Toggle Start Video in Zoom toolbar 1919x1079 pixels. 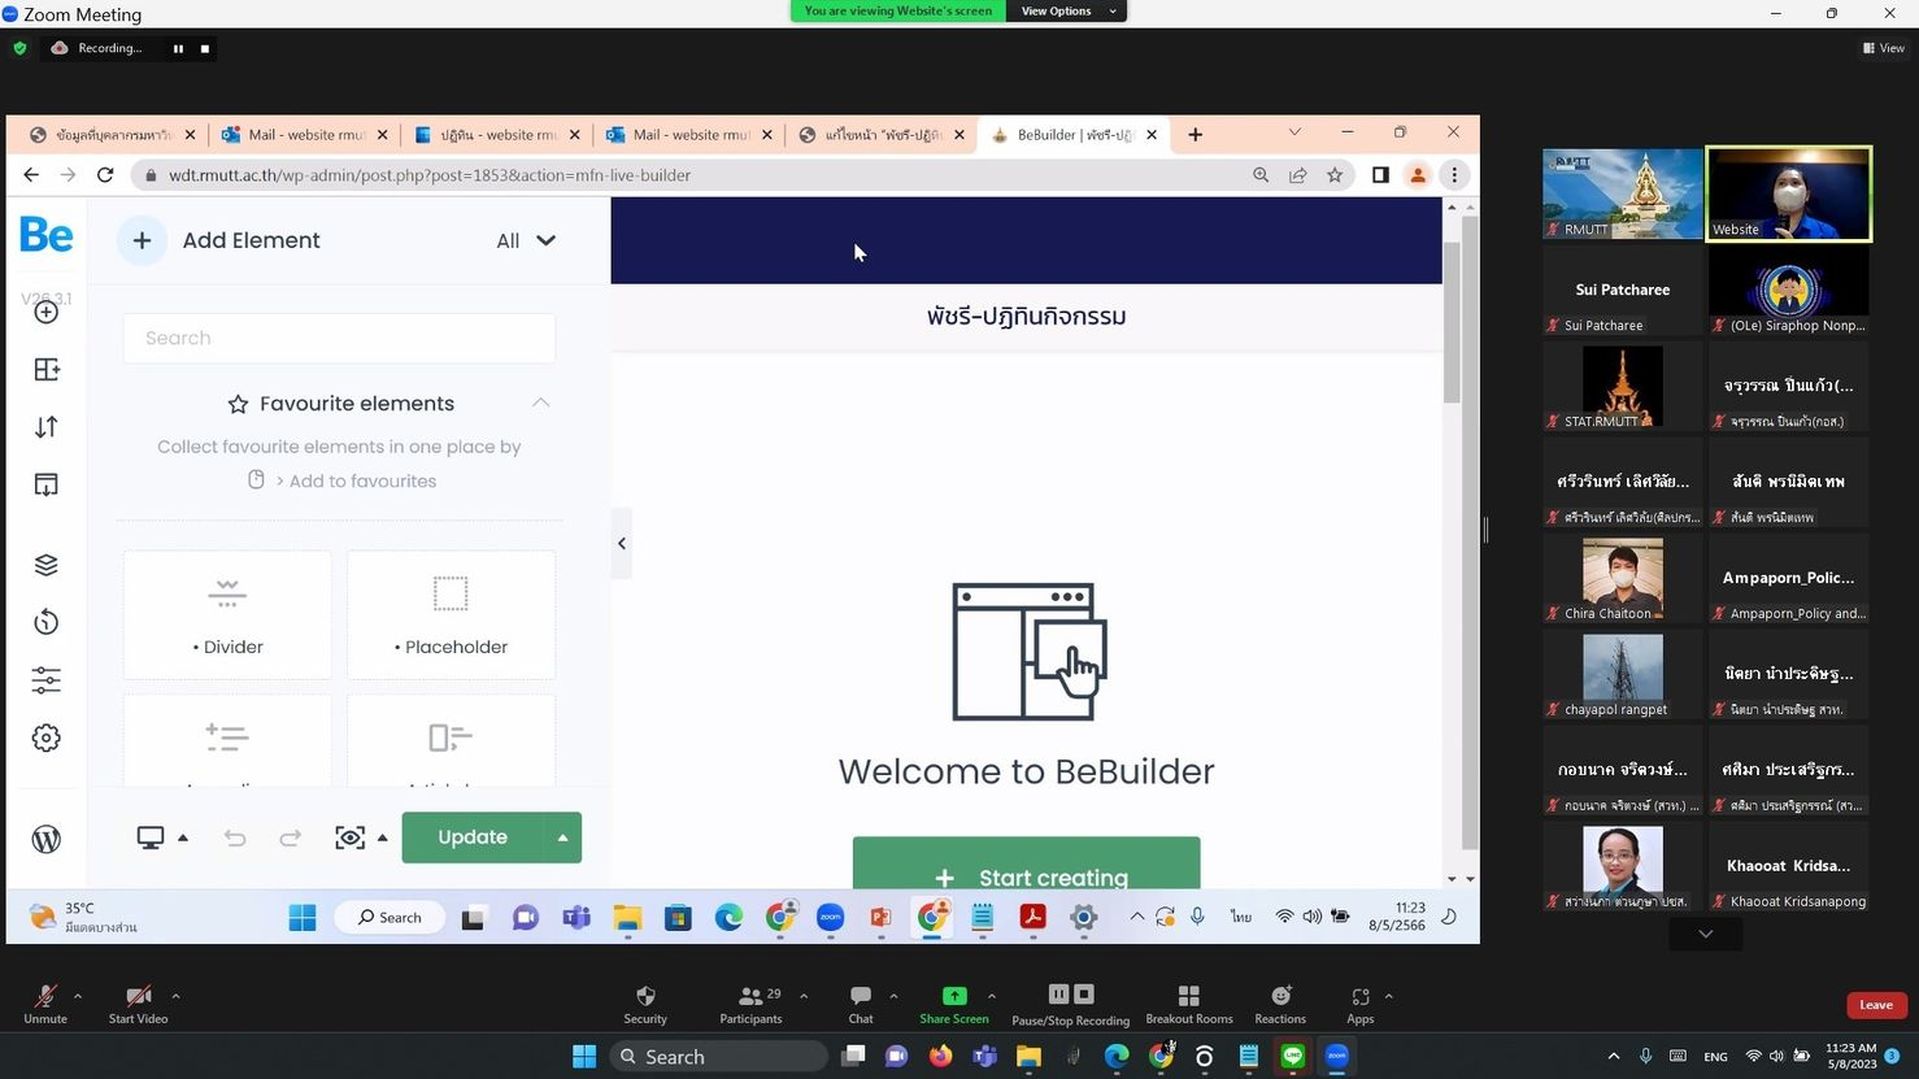point(138,1004)
